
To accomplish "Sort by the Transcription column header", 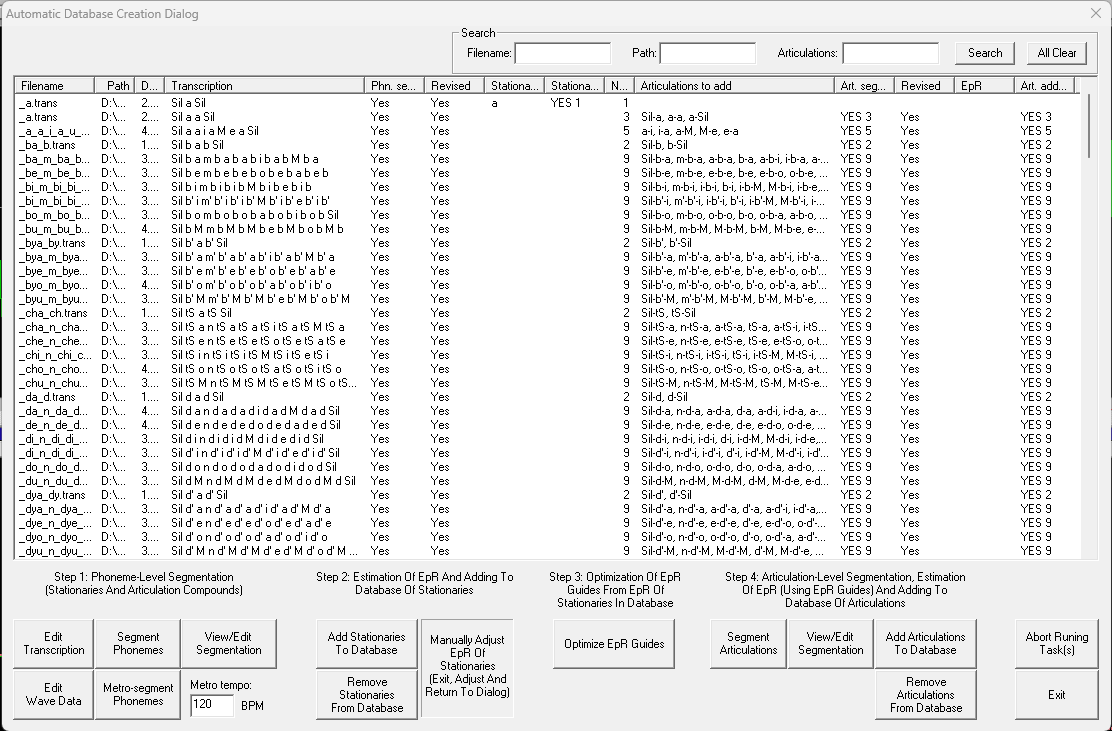I will click(x=265, y=86).
